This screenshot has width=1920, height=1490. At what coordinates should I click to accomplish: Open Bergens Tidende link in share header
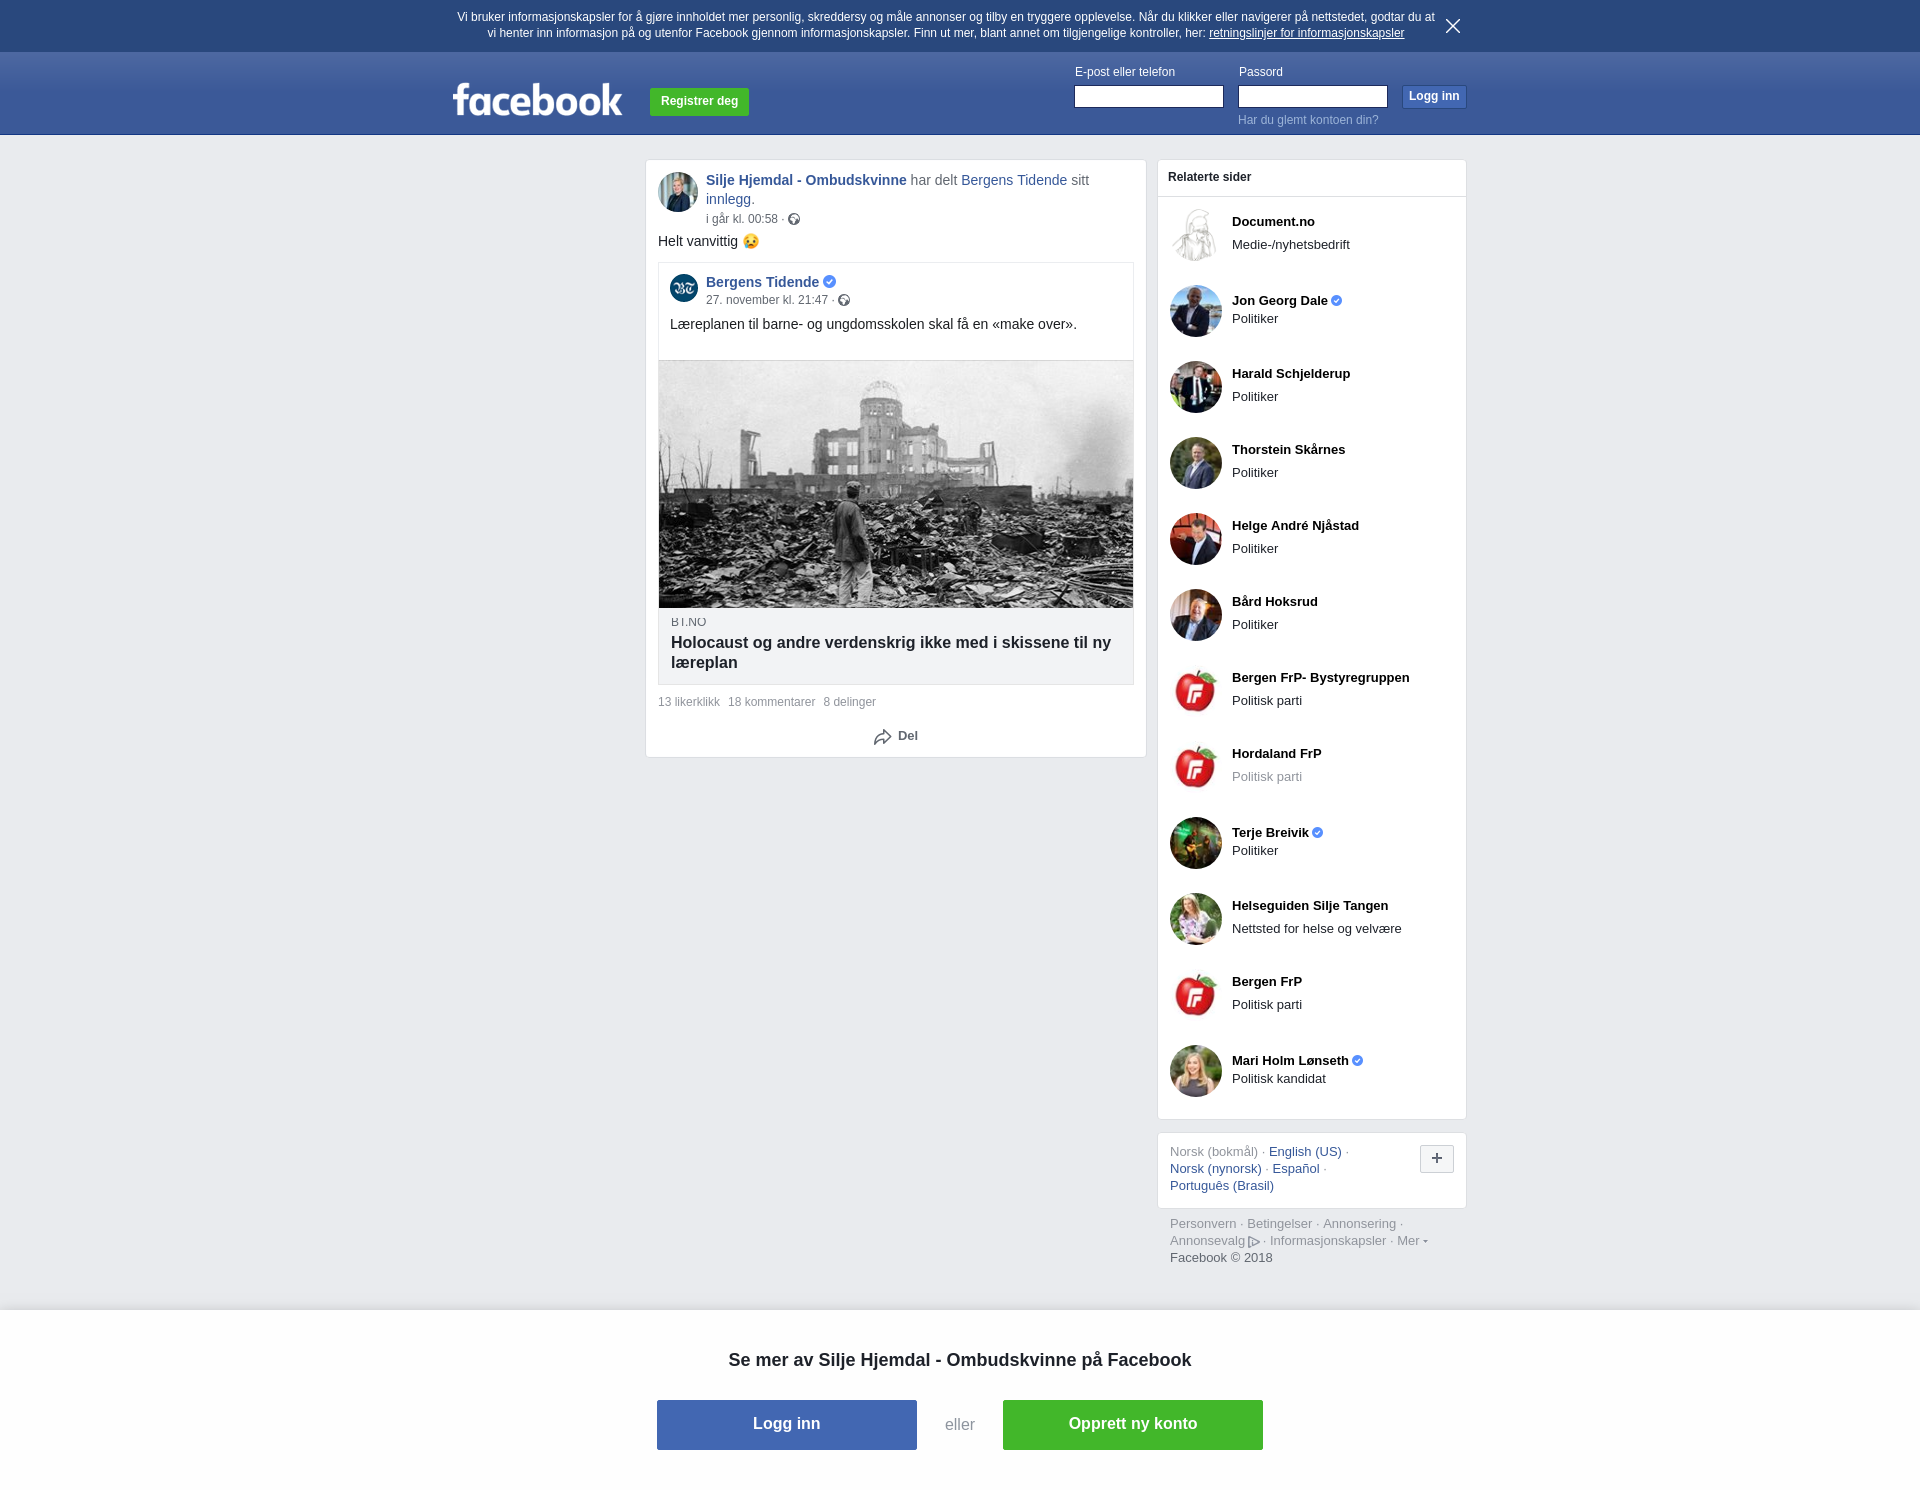pos(1014,180)
